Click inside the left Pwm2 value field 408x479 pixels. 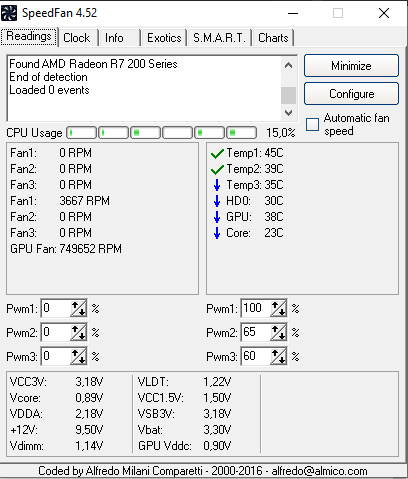tap(56, 333)
